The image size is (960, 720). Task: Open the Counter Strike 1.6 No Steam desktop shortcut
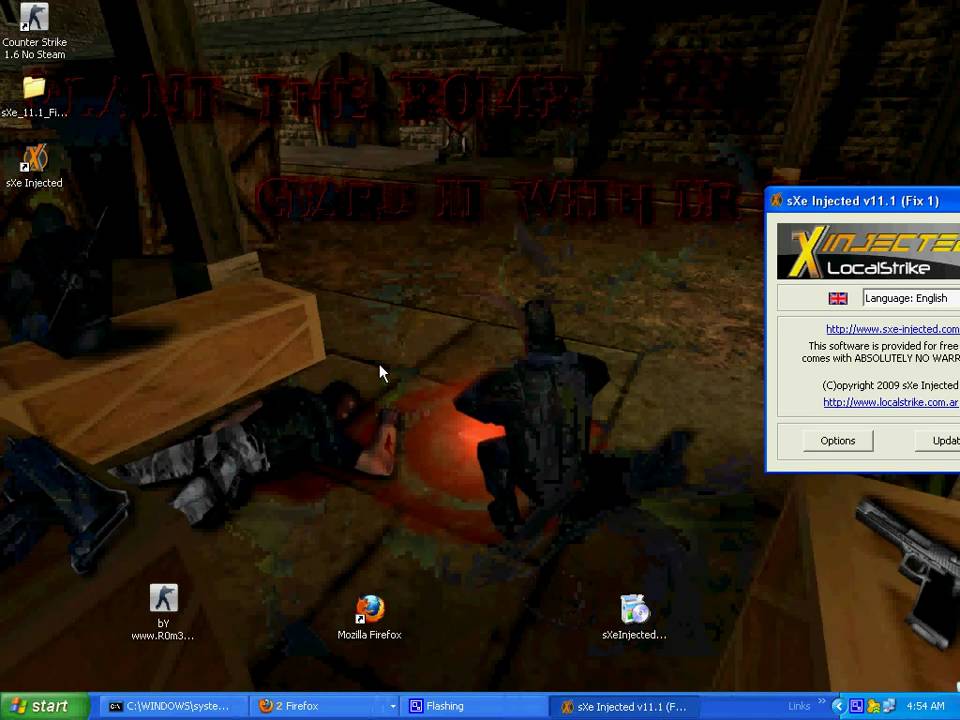(x=34, y=31)
